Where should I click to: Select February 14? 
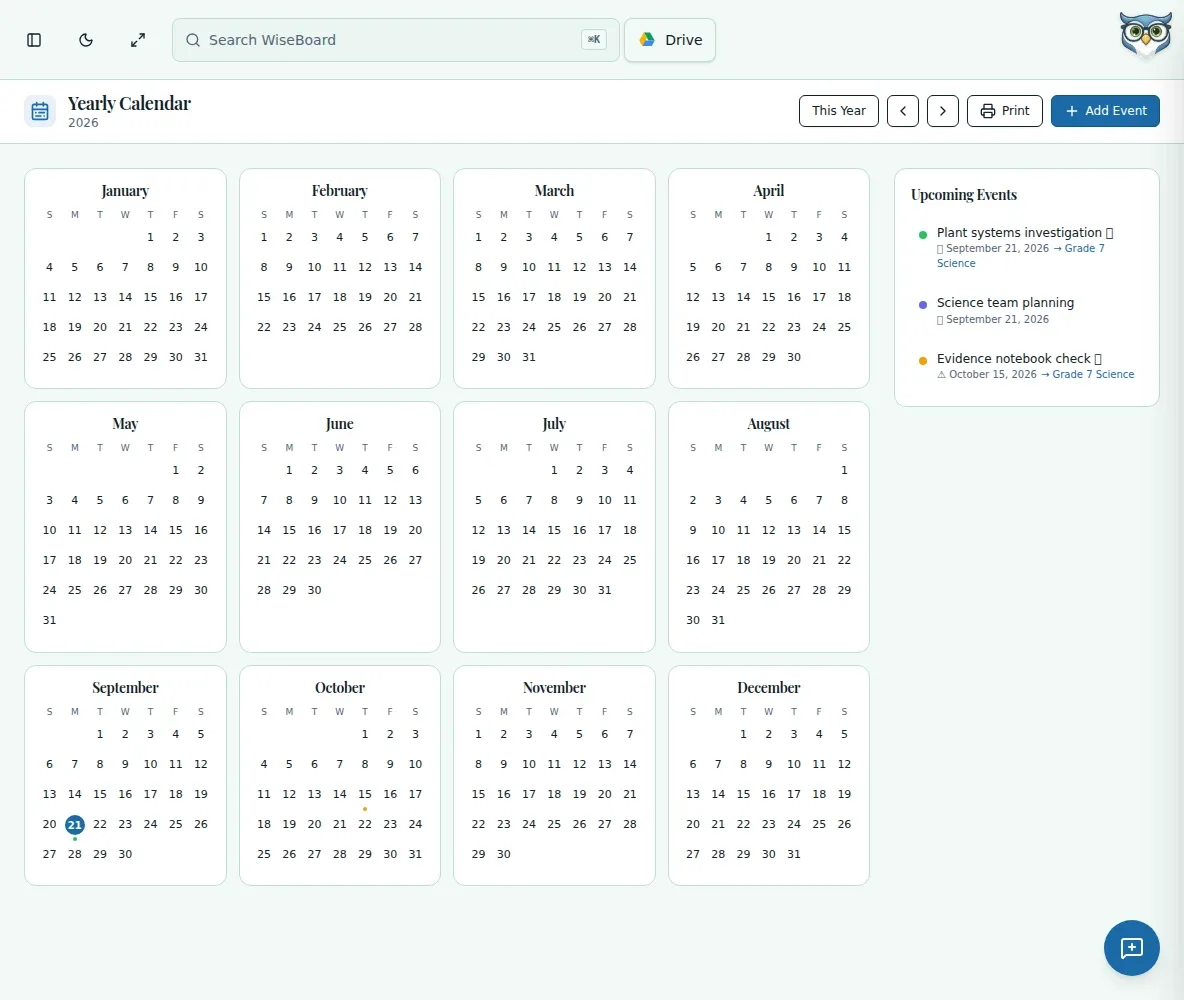[415, 267]
